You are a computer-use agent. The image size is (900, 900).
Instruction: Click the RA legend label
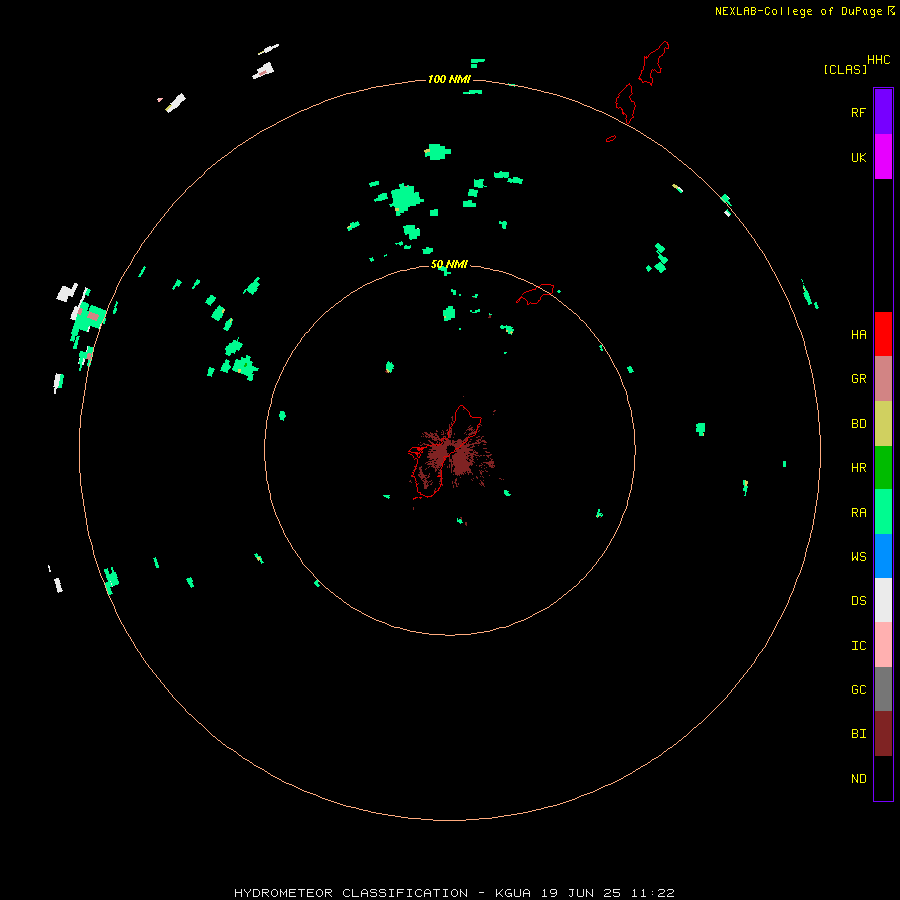click(x=858, y=513)
